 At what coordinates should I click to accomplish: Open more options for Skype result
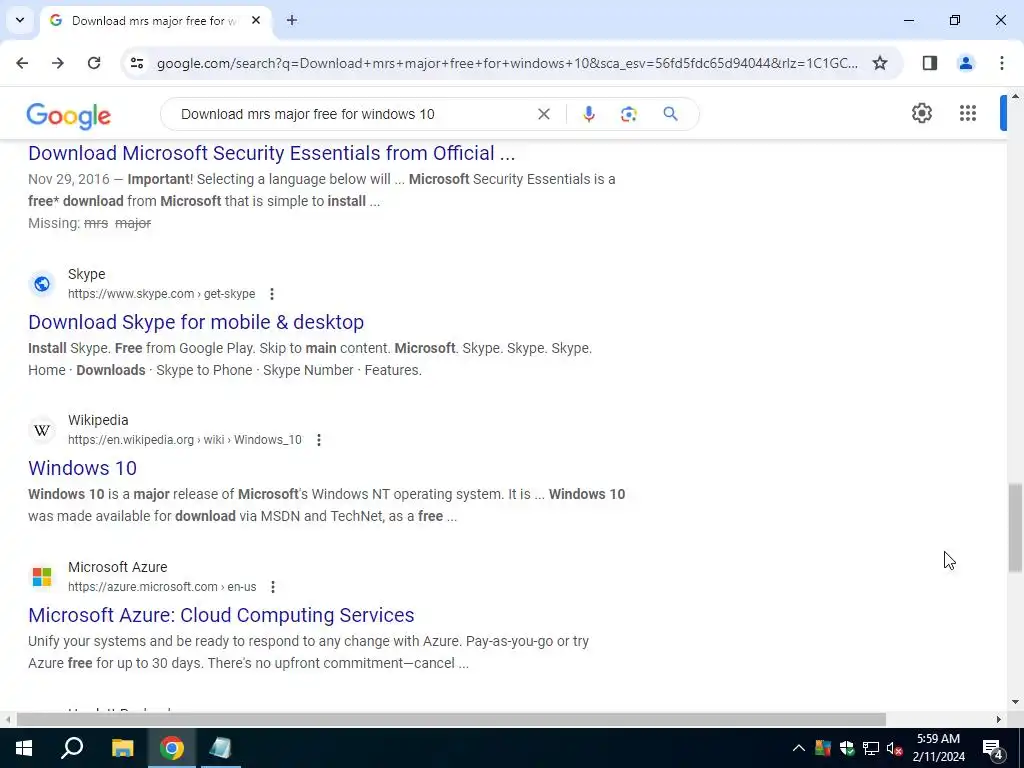[x=272, y=294]
